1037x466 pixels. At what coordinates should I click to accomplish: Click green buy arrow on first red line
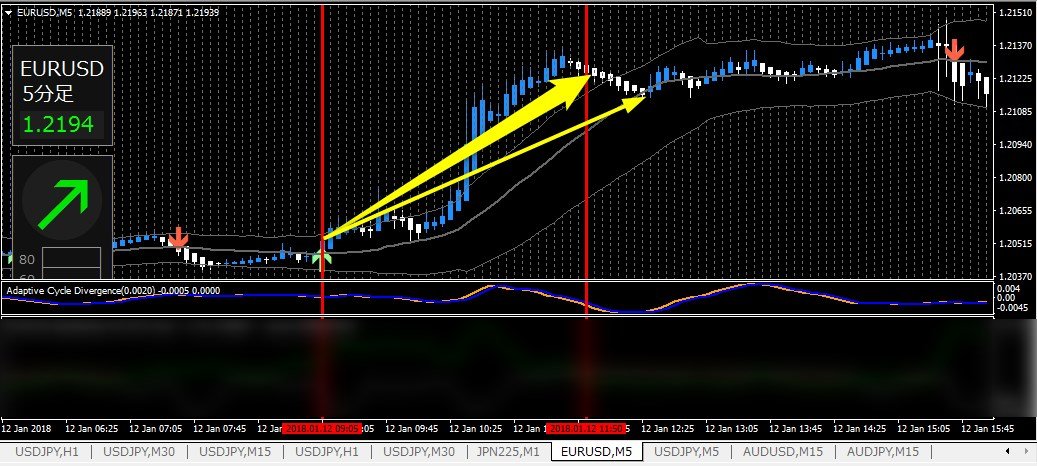(320, 259)
